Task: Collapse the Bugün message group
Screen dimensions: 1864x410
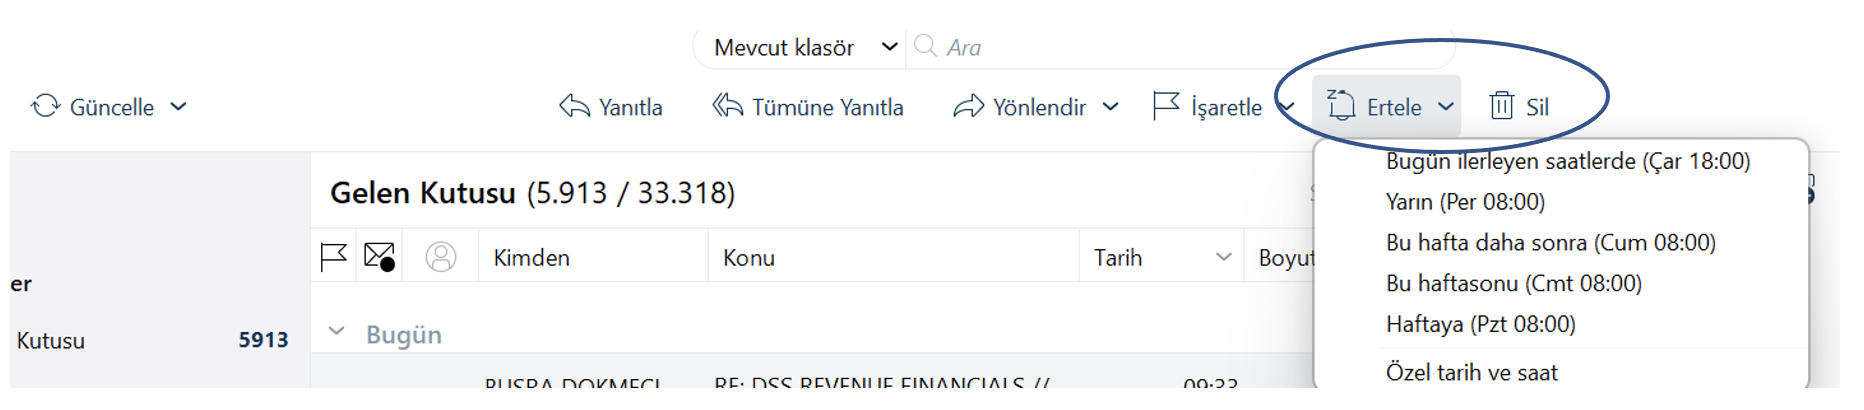Action: coord(337,332)
